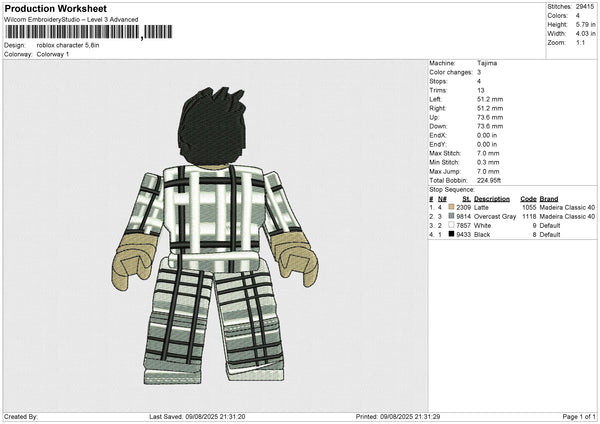
Task: Click the Total Bobbin value 224.95ft
Action: point(489,181)
